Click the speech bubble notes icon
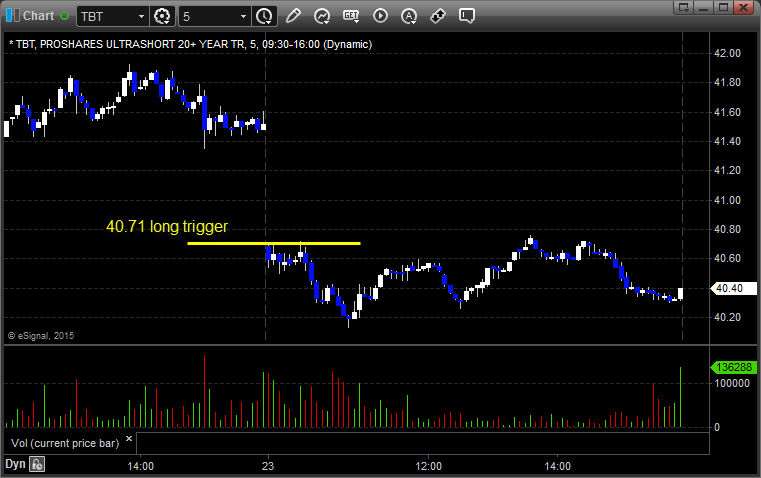The height and width of the screenshot is (478, 761). click(467, 16)
